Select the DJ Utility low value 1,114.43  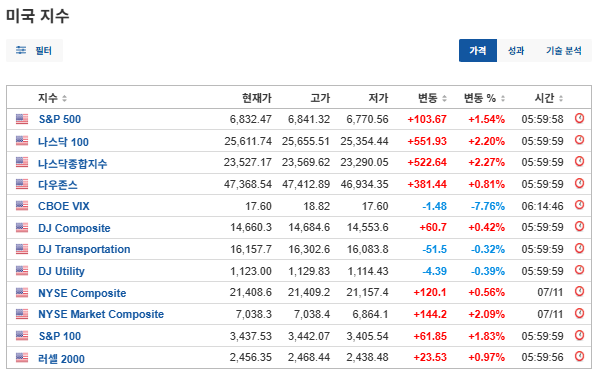pyautogui.click(x=368, y=271)
